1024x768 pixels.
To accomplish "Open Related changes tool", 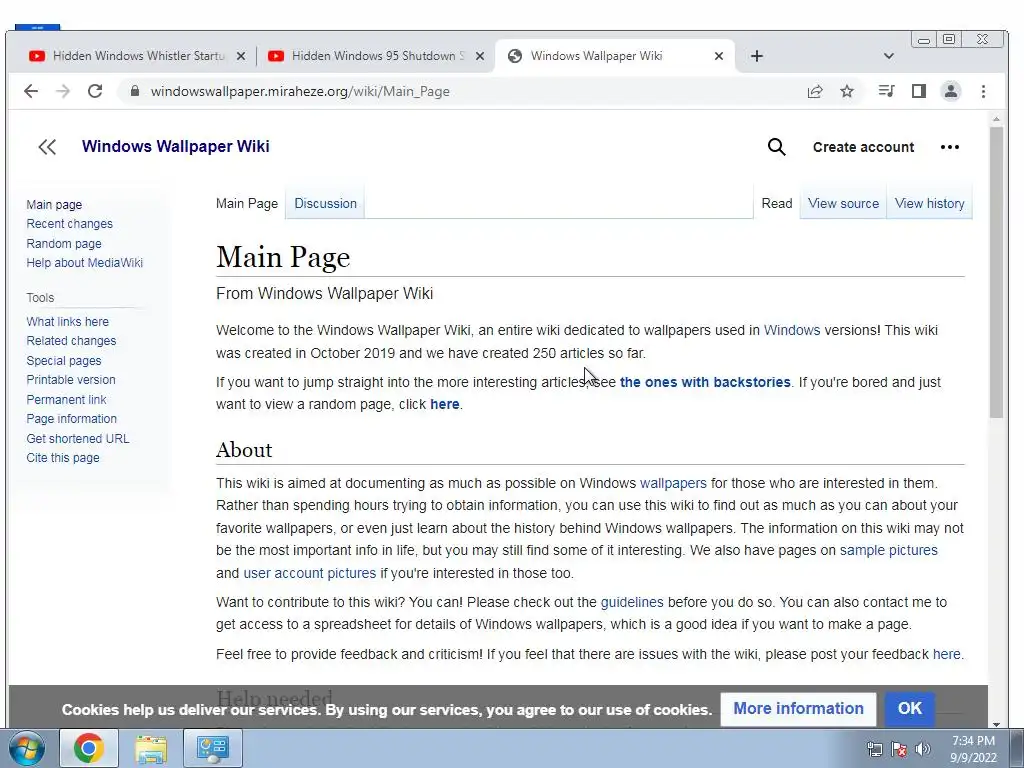I will pos(71,340).
